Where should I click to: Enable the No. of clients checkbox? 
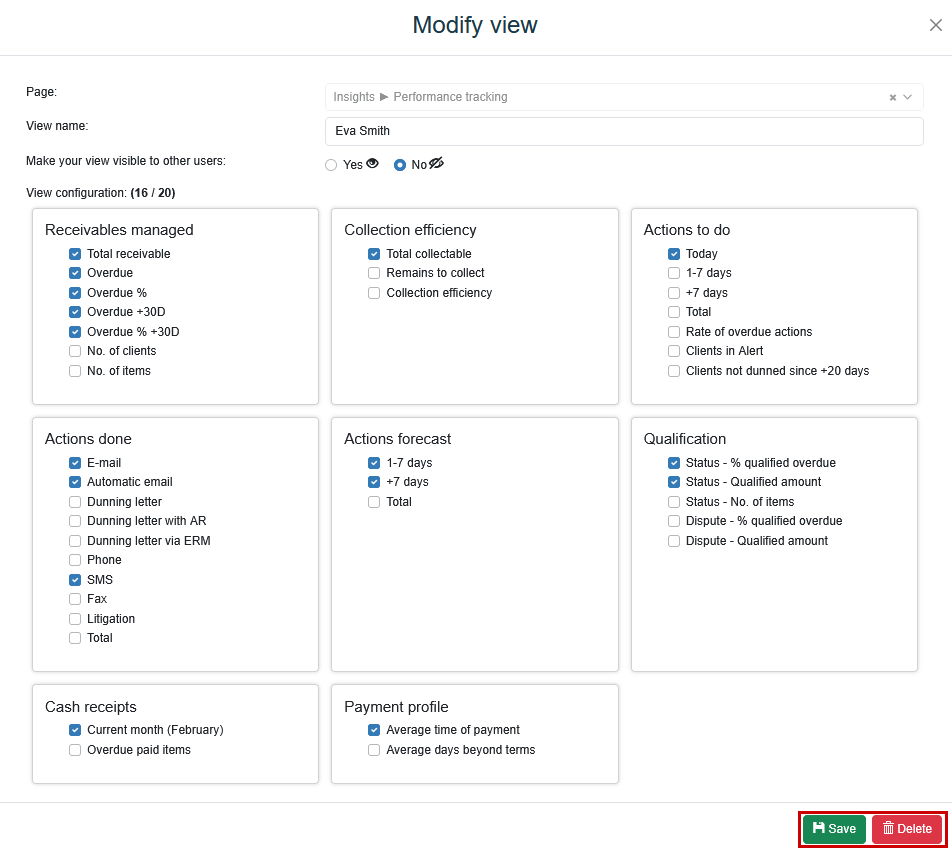tap(75, 351)
